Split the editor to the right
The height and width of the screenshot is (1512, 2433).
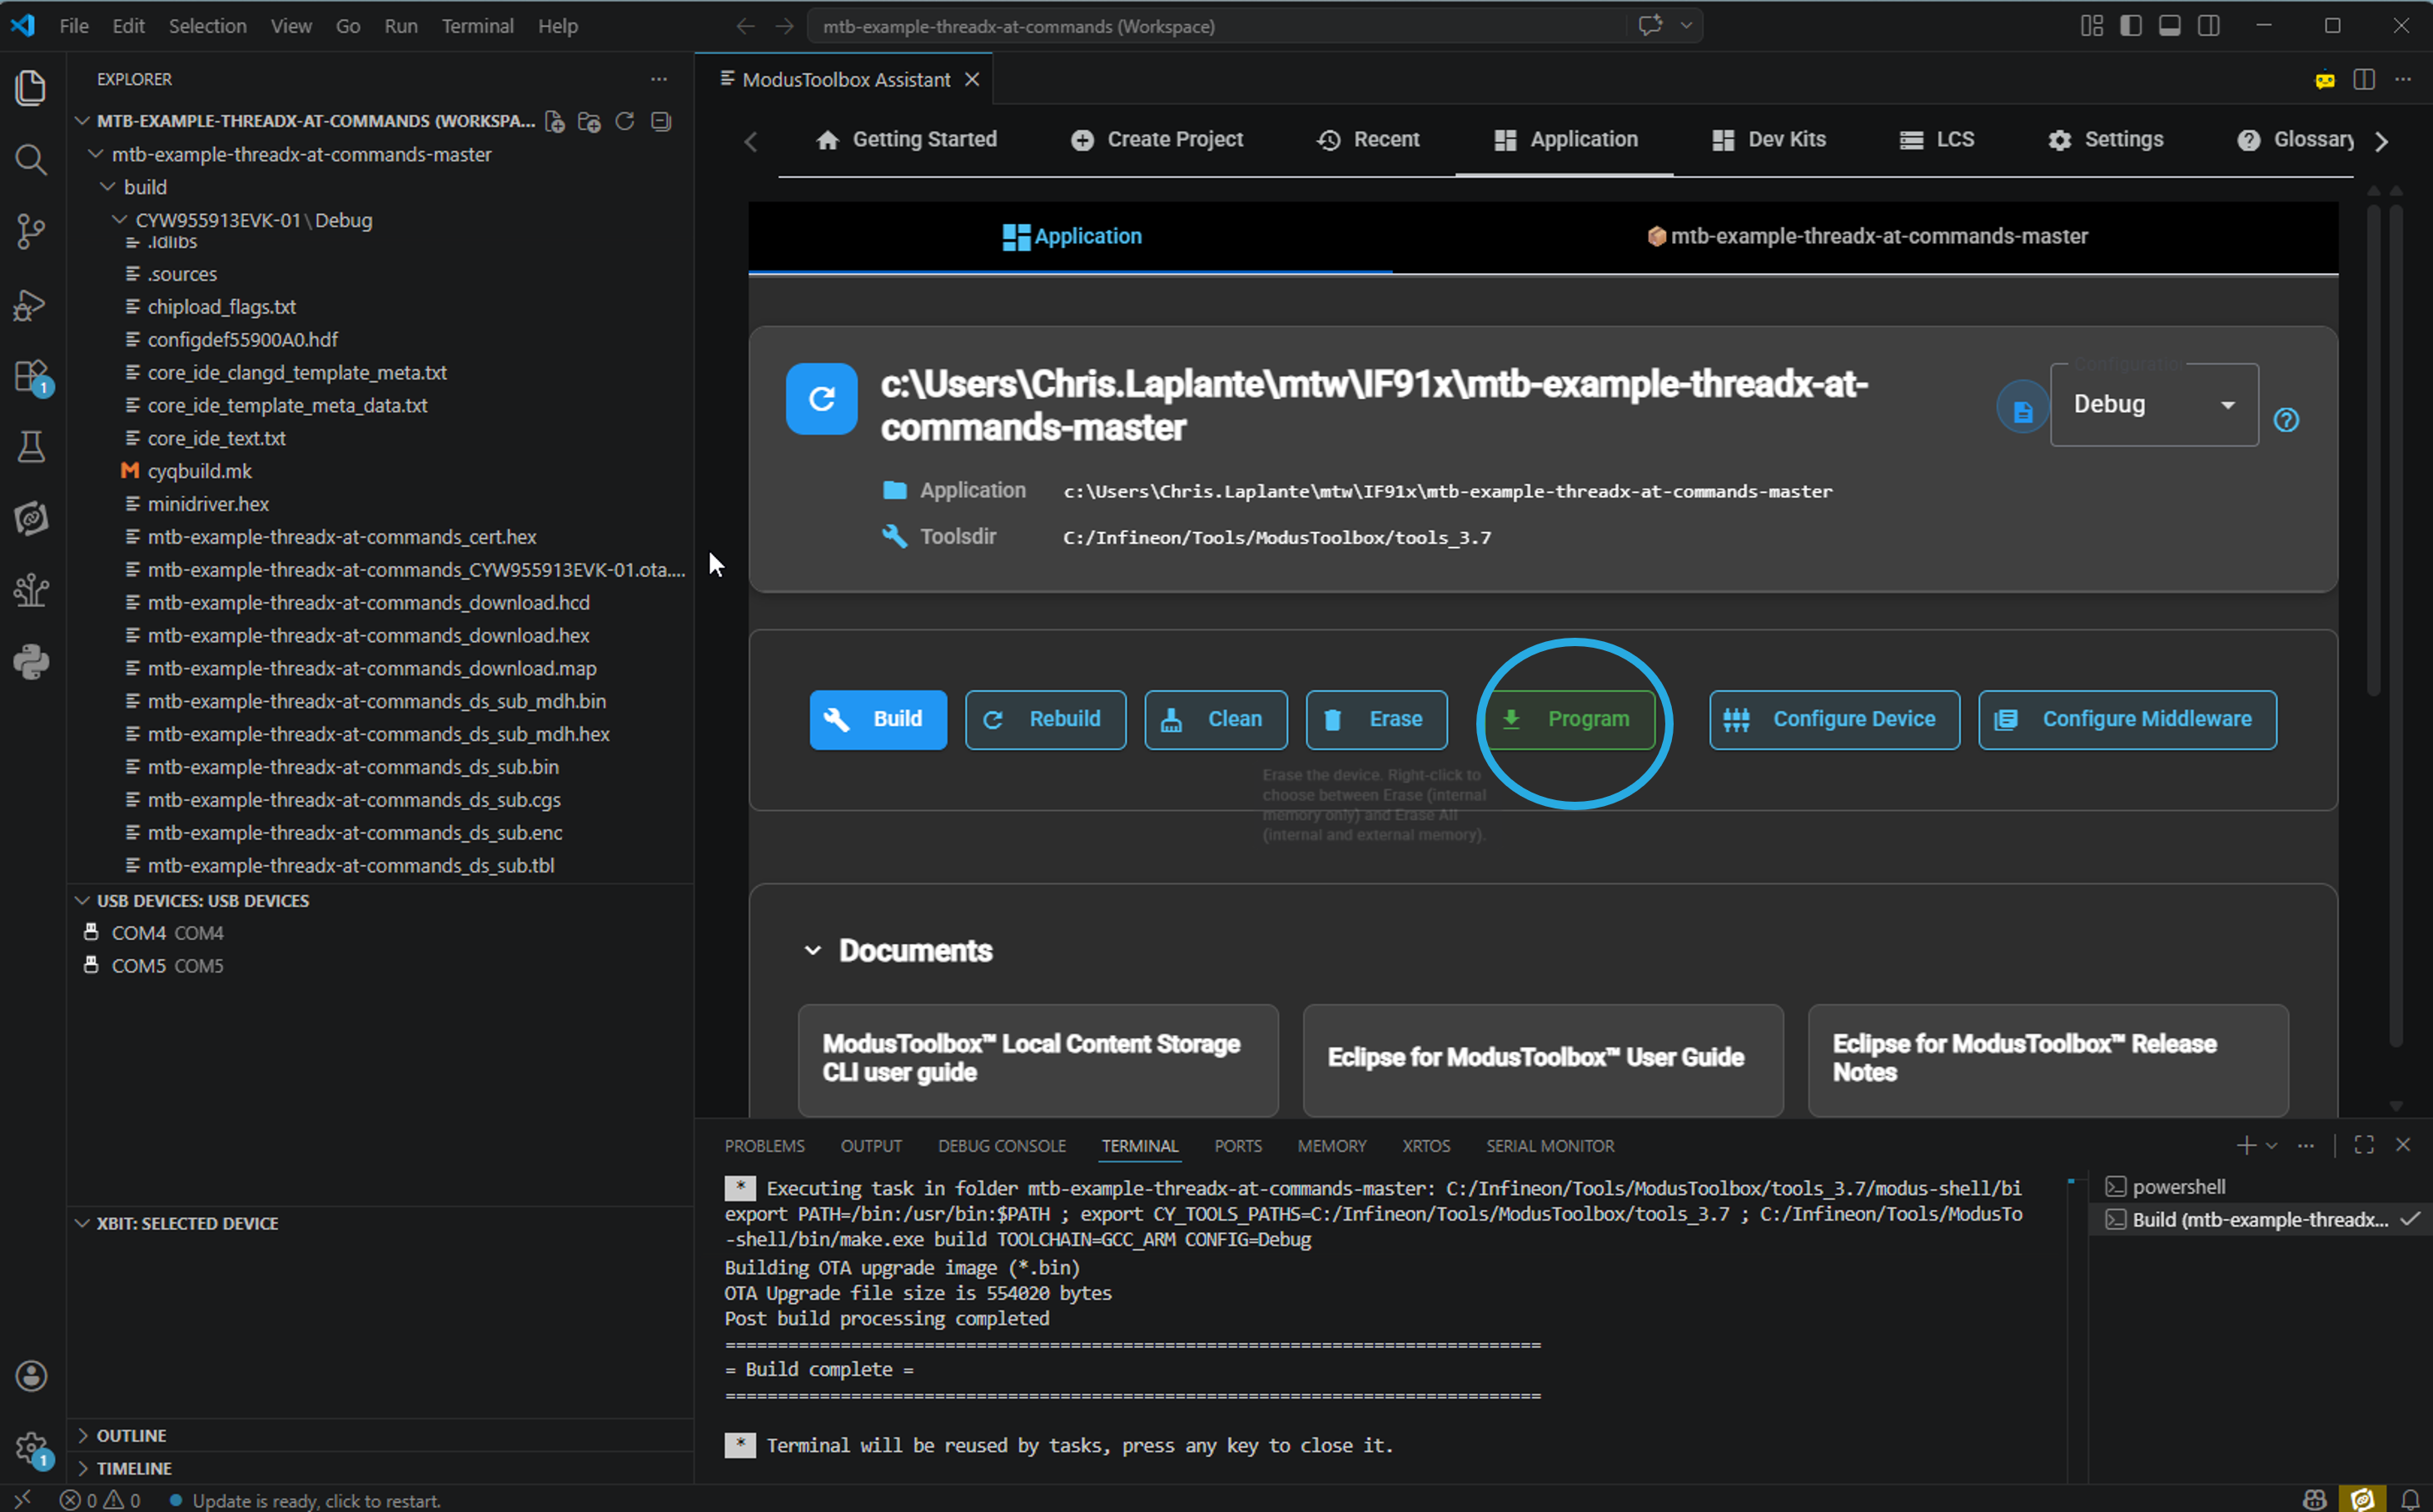pyautogui.click(x=2364, y=79)
